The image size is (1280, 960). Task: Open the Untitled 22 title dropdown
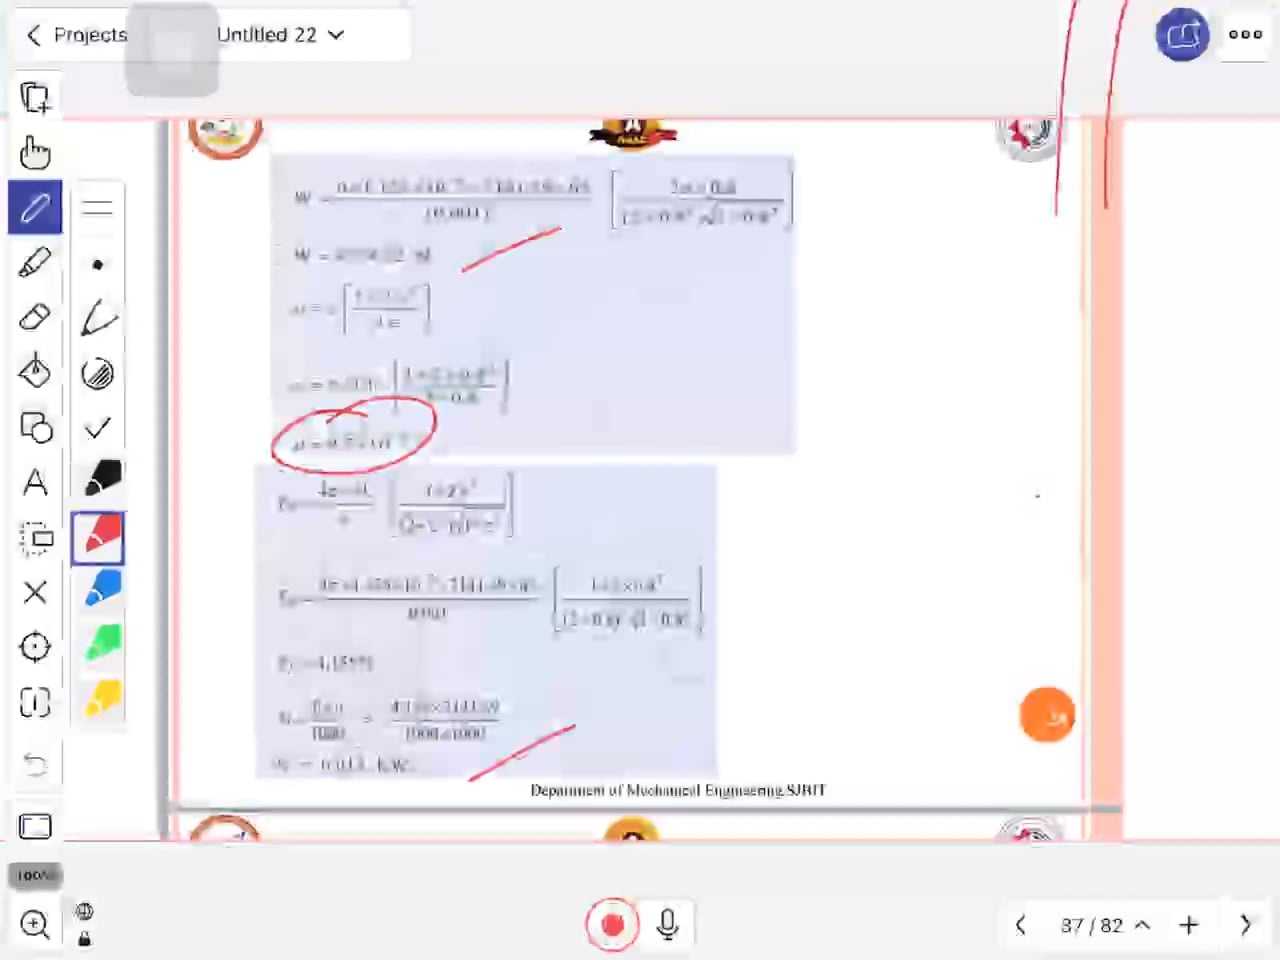[280, 35]
